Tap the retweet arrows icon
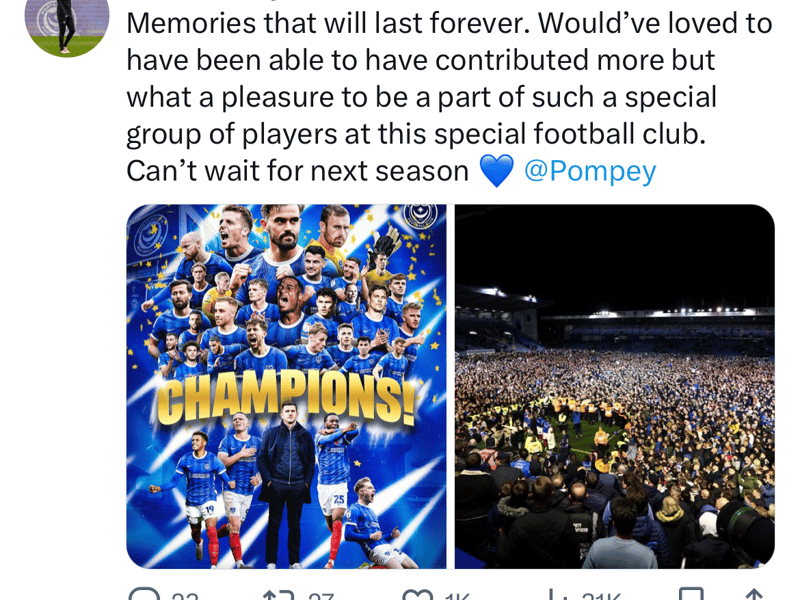800x600 pixels. (x=279, y=595)
